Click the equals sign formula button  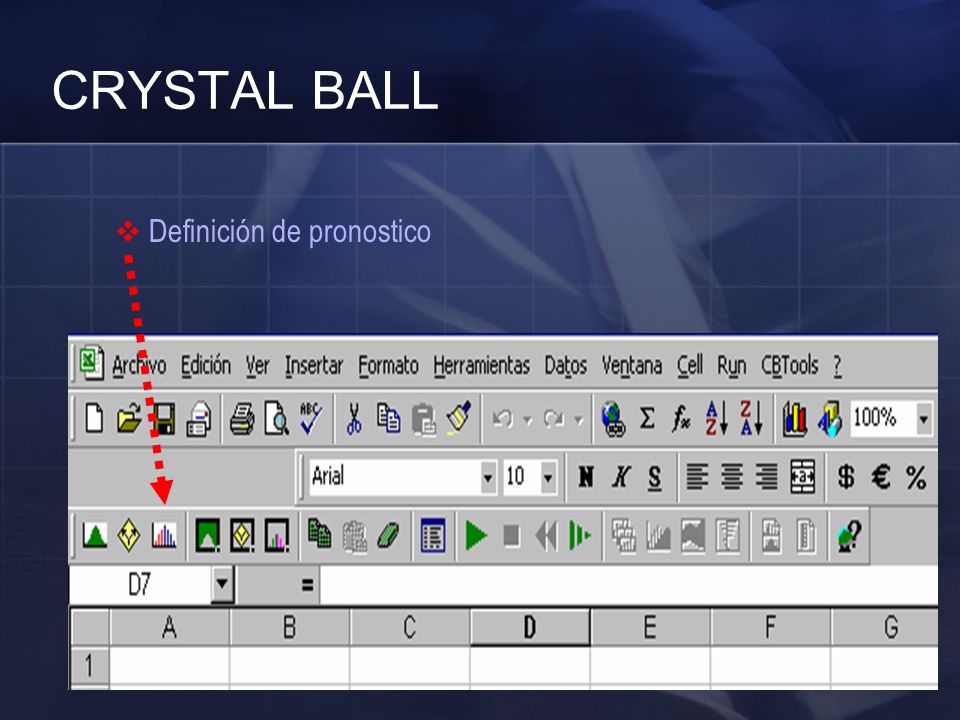coord(307,585)
